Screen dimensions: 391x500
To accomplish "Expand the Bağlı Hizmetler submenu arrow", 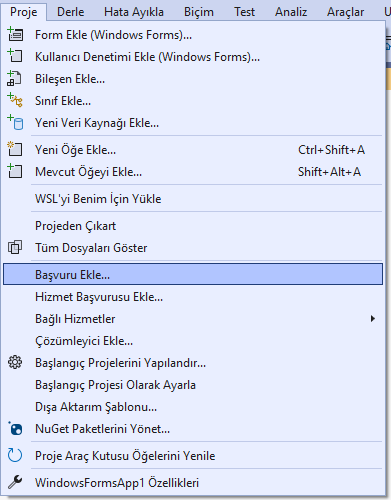I will point(373,319).
